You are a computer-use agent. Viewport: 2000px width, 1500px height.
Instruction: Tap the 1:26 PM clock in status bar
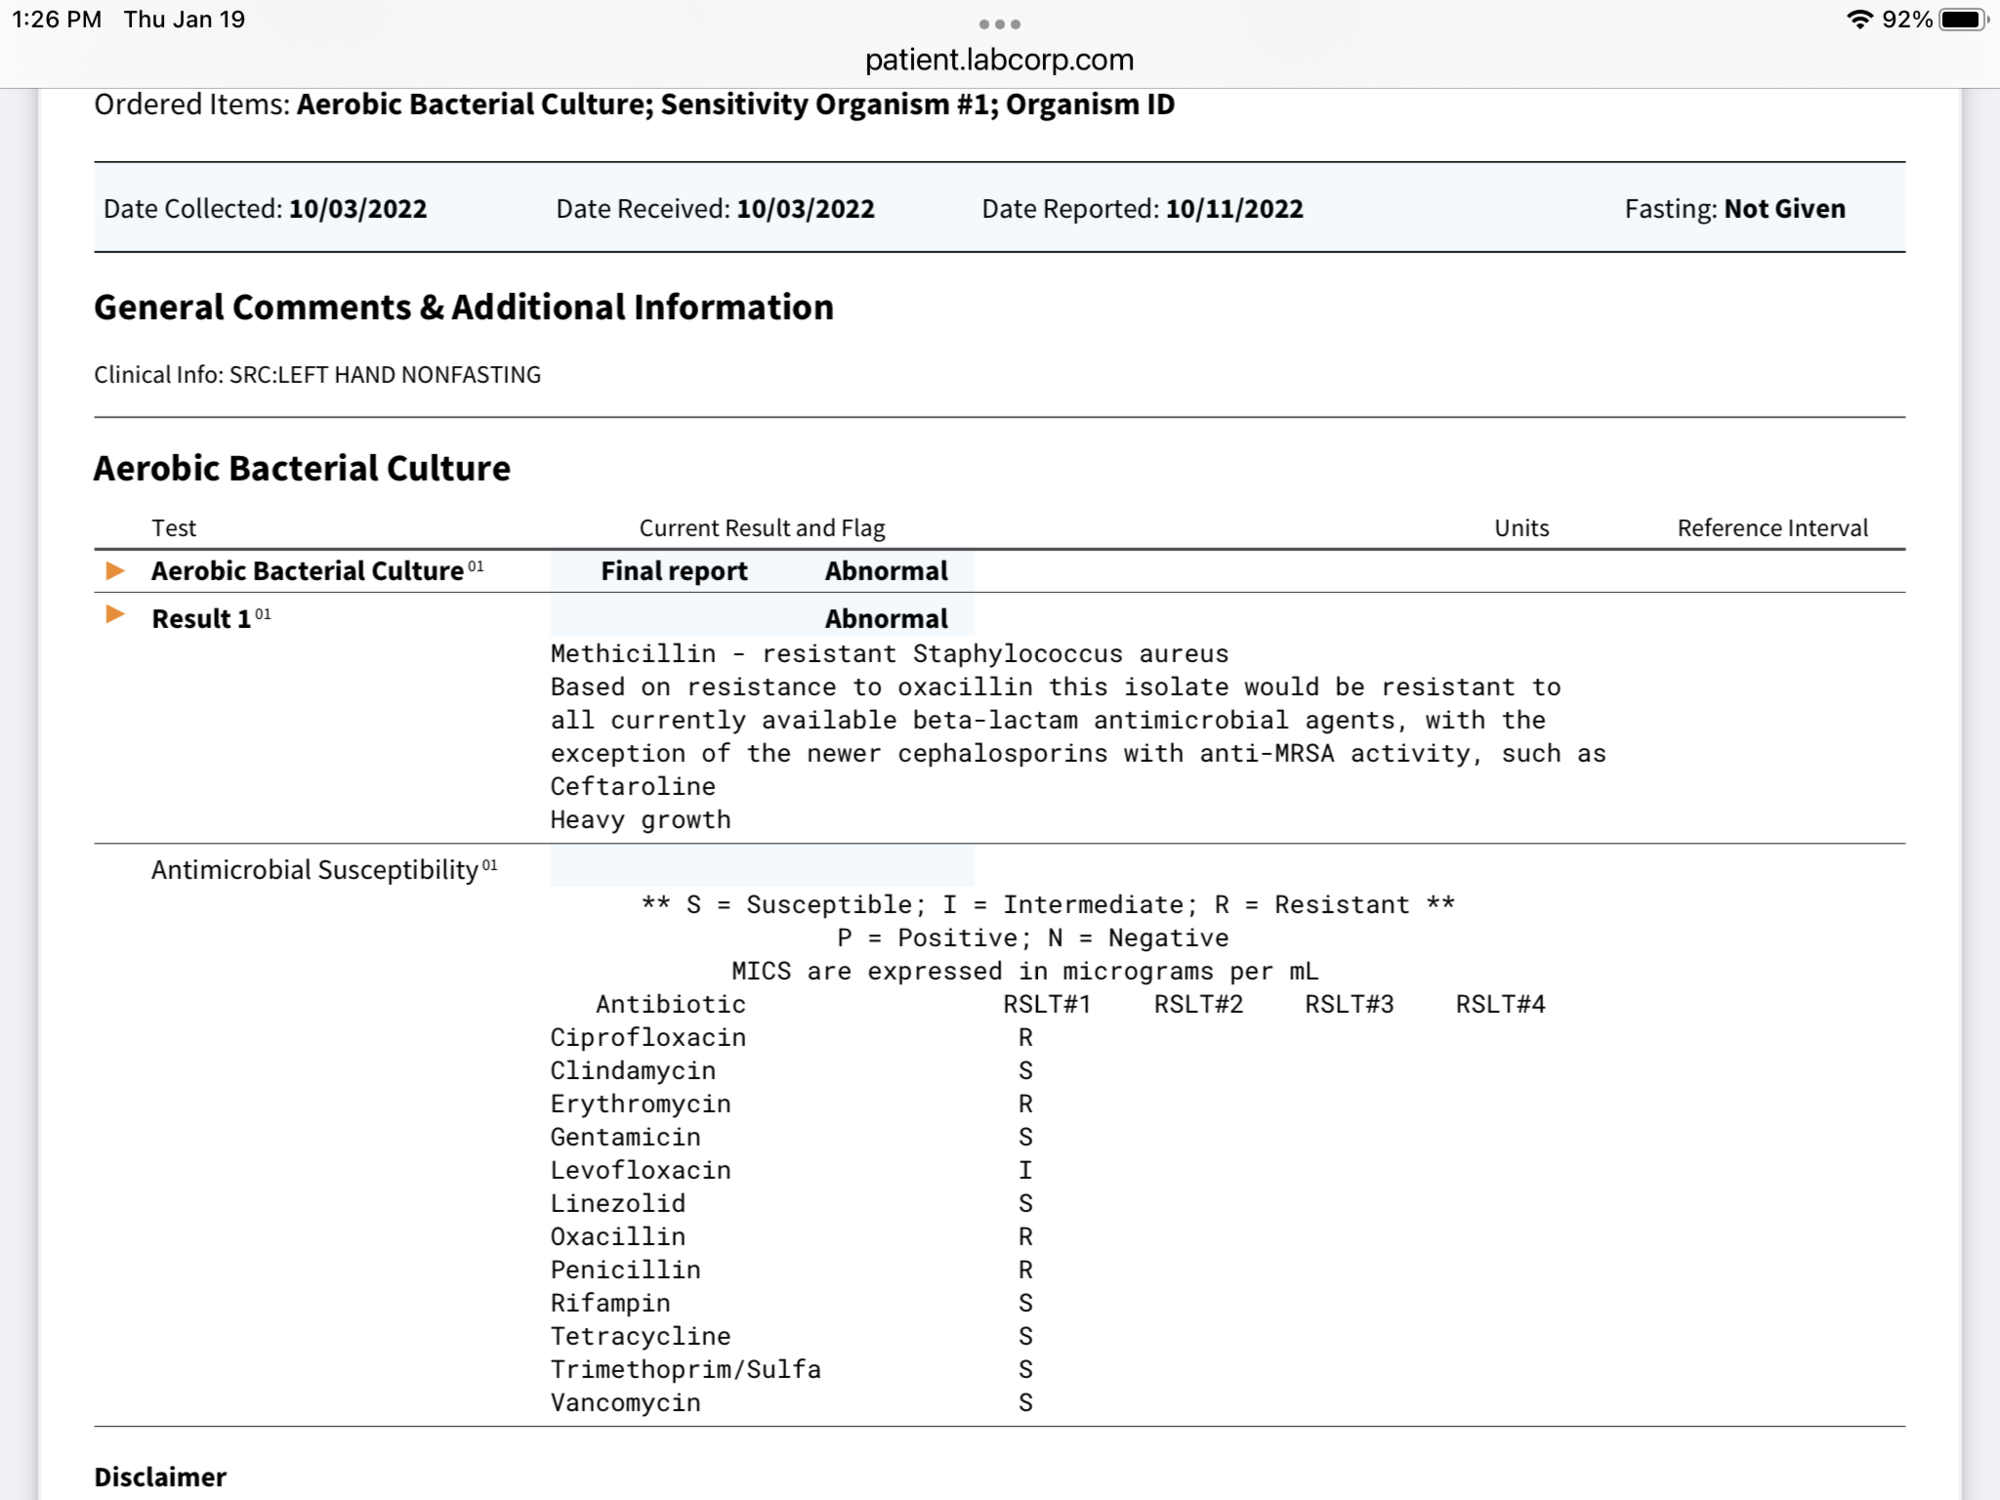[x=57, y=20]
